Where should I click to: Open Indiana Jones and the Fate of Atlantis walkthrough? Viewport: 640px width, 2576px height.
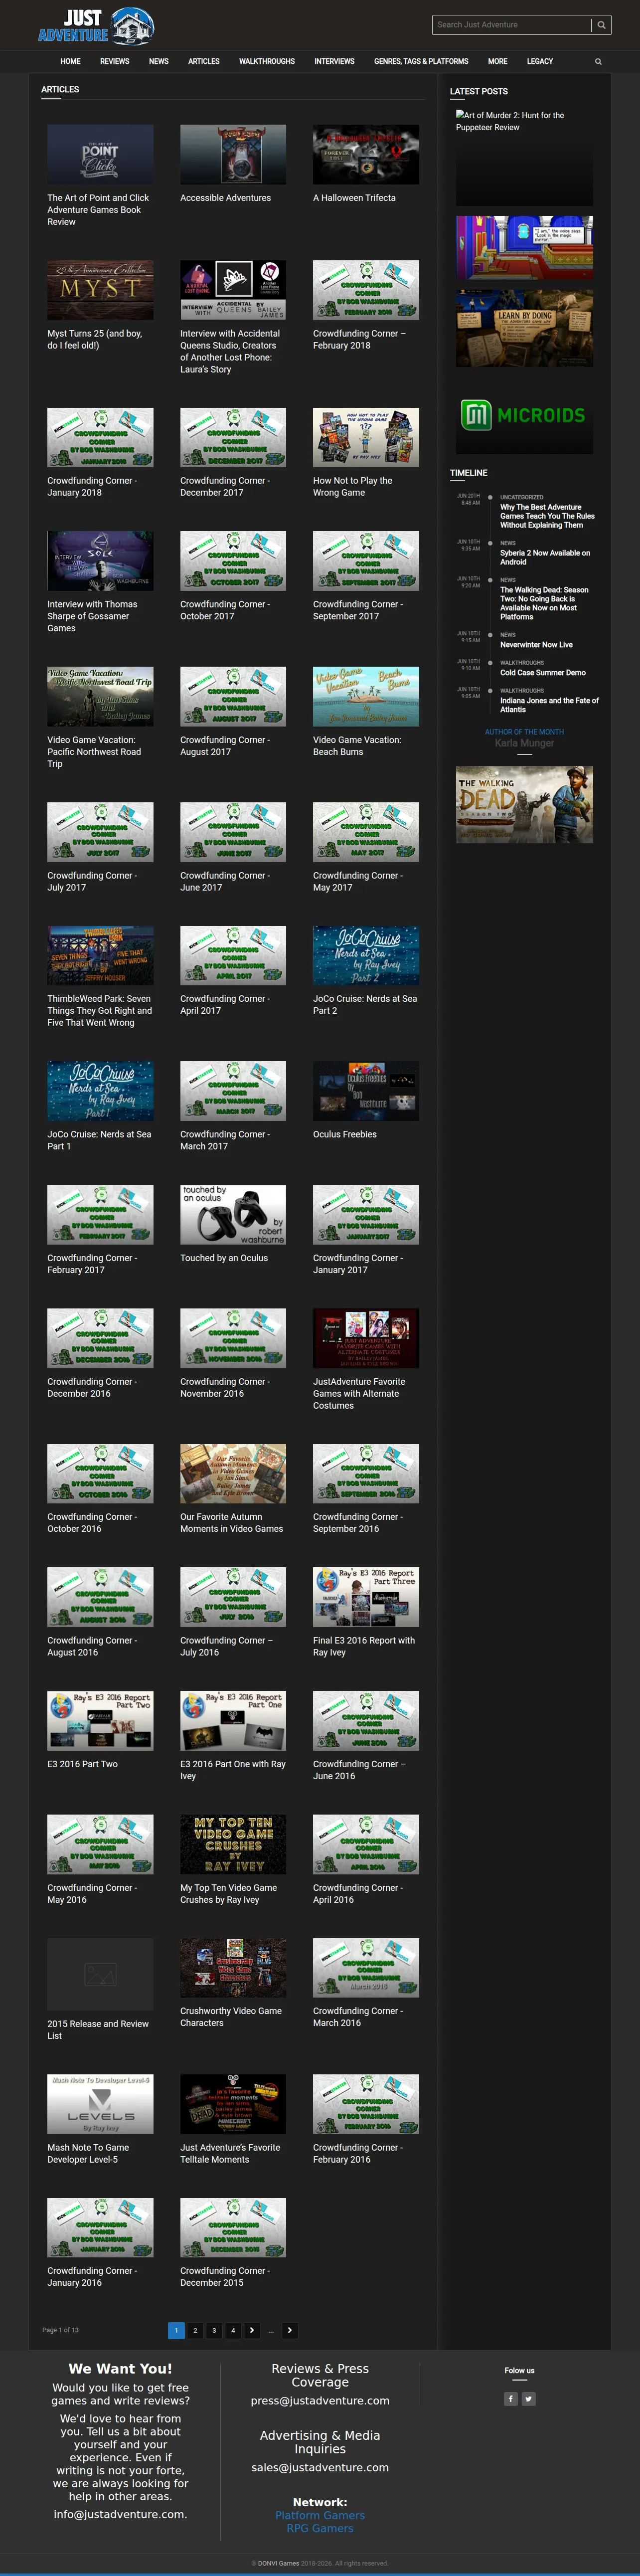549,705
